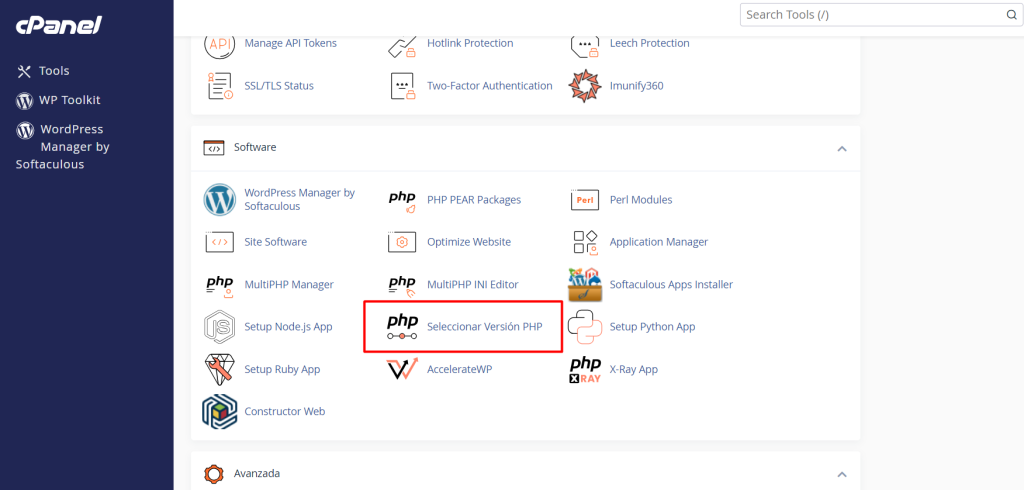Open SSL/TLS Status link
Viewport: 1024px width, 490px height.
[x=279, y=86]
